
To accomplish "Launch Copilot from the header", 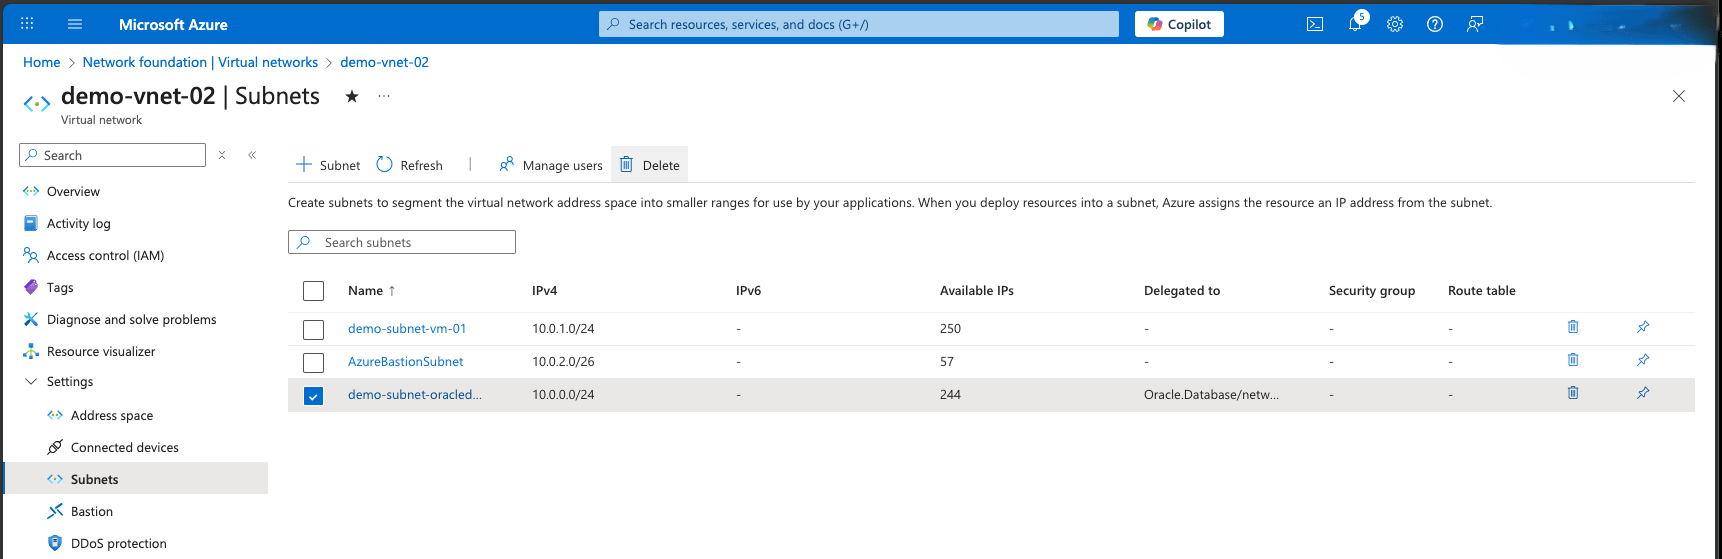I will coord(1179,24).
